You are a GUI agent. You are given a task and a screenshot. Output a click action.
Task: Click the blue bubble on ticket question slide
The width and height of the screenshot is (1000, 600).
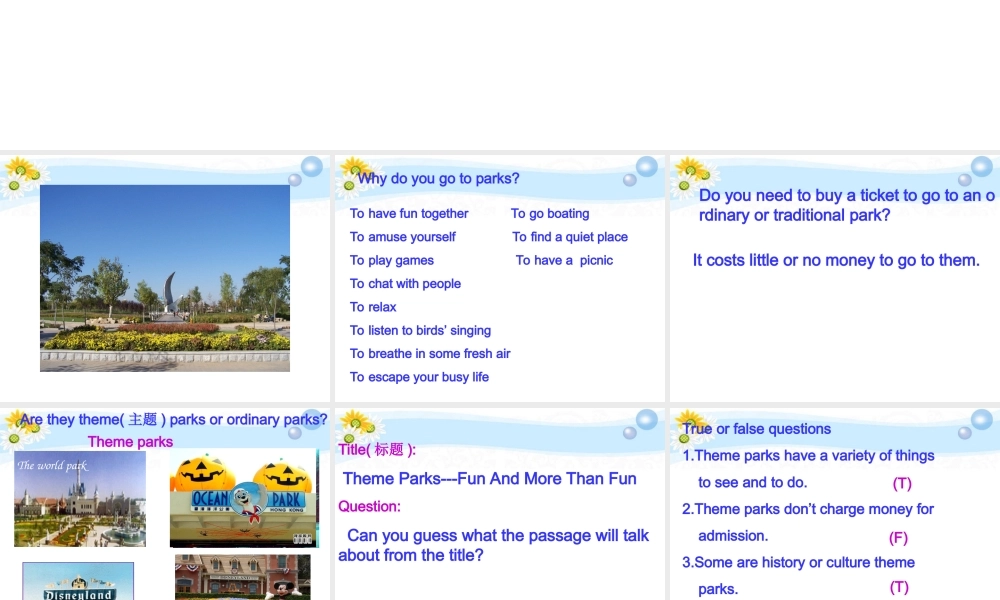tap(982, 166)
